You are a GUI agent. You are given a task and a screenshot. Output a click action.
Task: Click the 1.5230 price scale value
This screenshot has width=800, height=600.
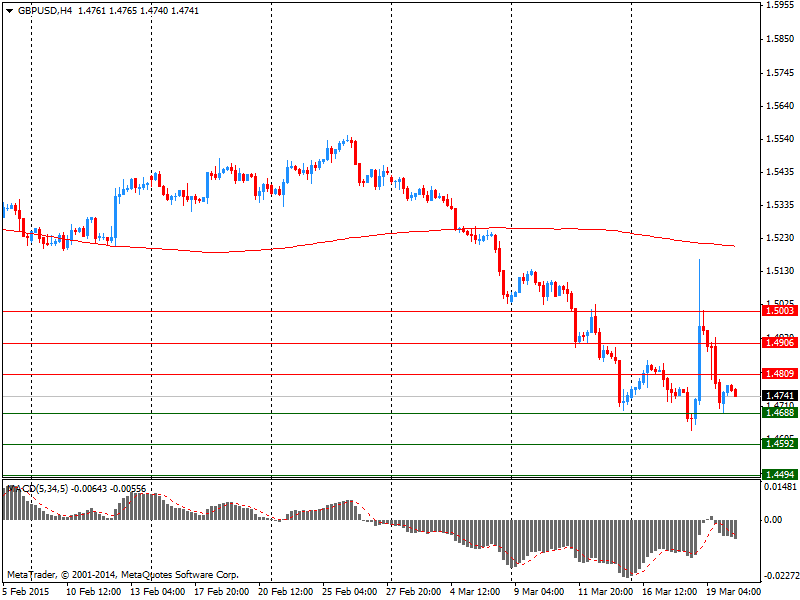click(x=780, y=238)
